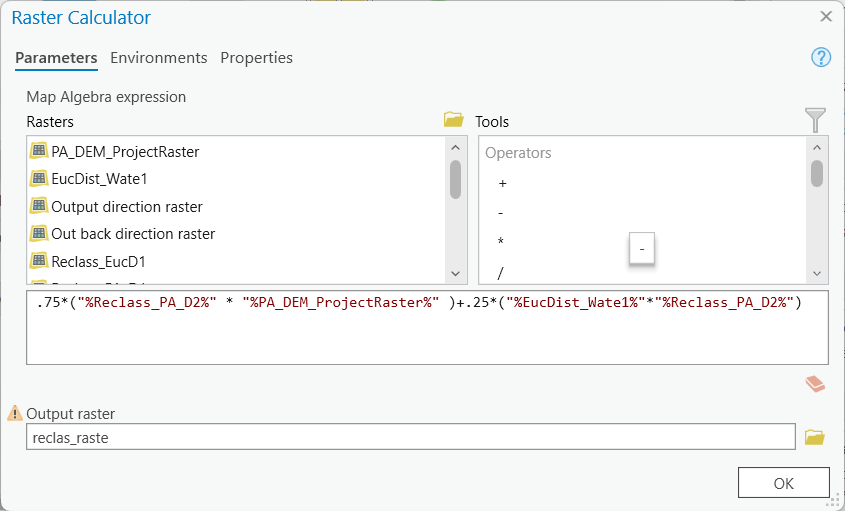Select the EucDist_Wate1 raster
Image resolution: width=845 pixels, height=511 pixels.
[x=99, y=179]
